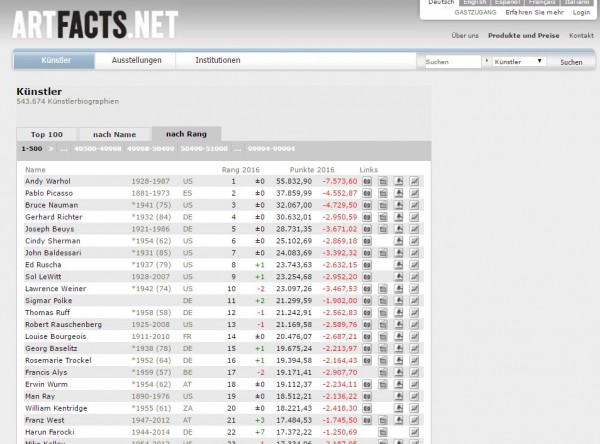
Task: Open Harun Farocki's artist page
Action: [50, 432]
